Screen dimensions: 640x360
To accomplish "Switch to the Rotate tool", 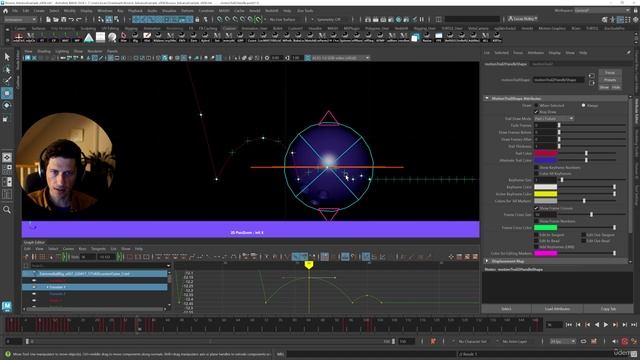I will (x=7, y=105).
